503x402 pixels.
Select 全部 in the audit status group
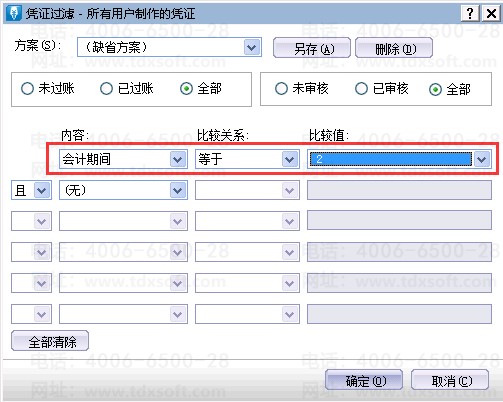435,89
